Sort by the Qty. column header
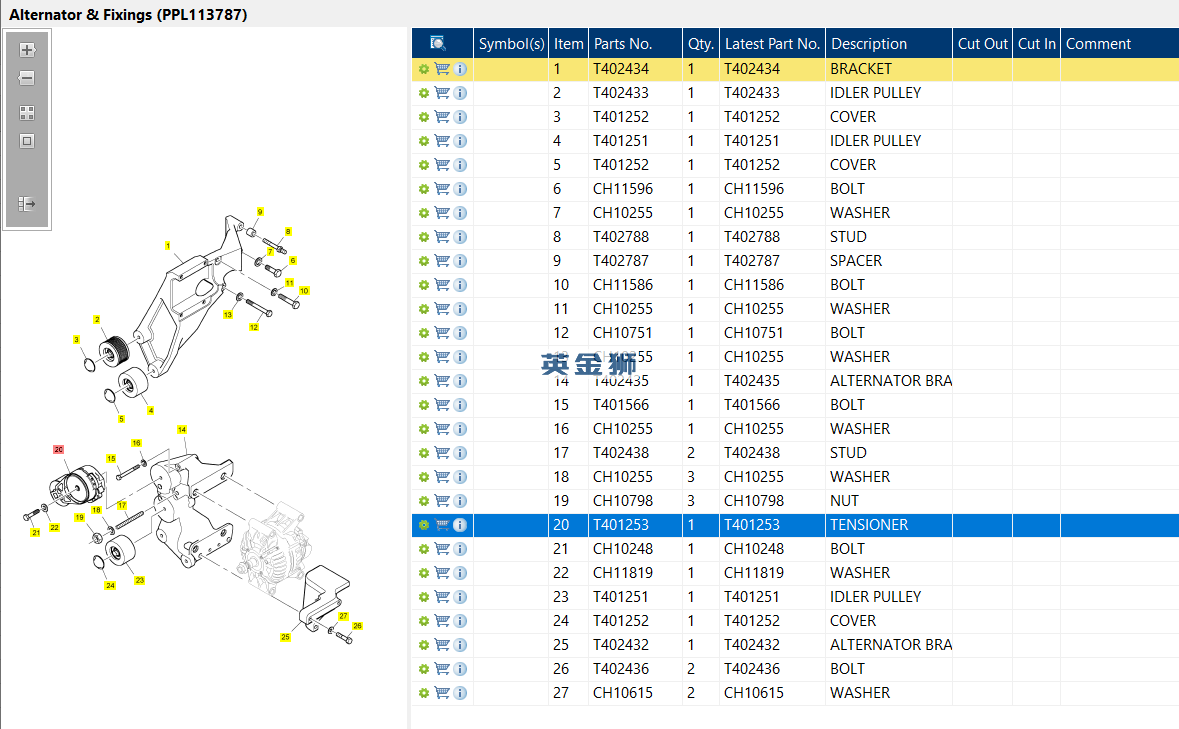1179x729 pixels. pyautogui.click(x=701, y=44)
